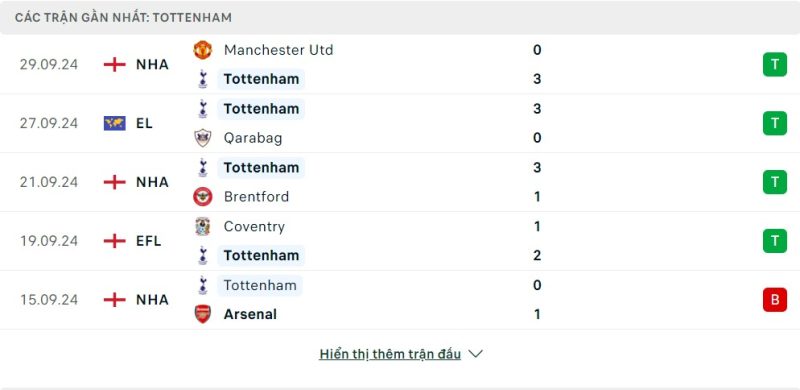Click the EL competition label
The image size is (800, 390).
(x=144, y=124)
